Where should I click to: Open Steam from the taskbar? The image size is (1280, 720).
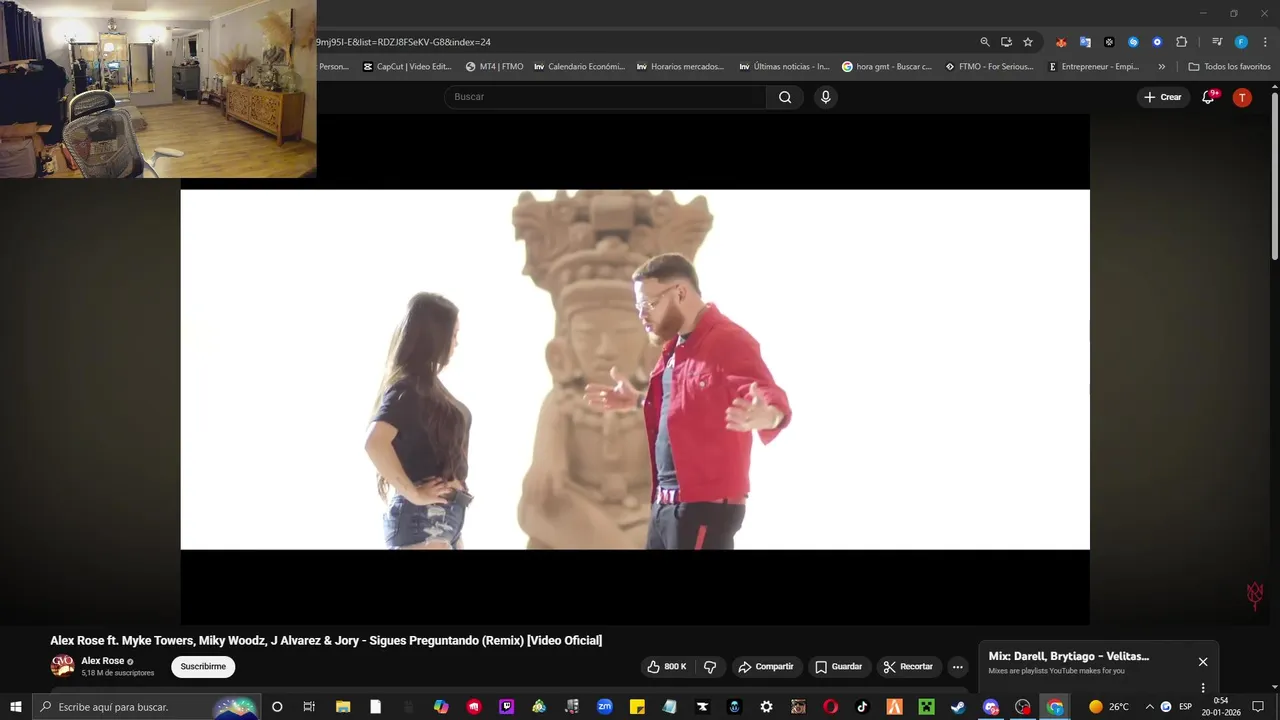(x=958, y=707)
